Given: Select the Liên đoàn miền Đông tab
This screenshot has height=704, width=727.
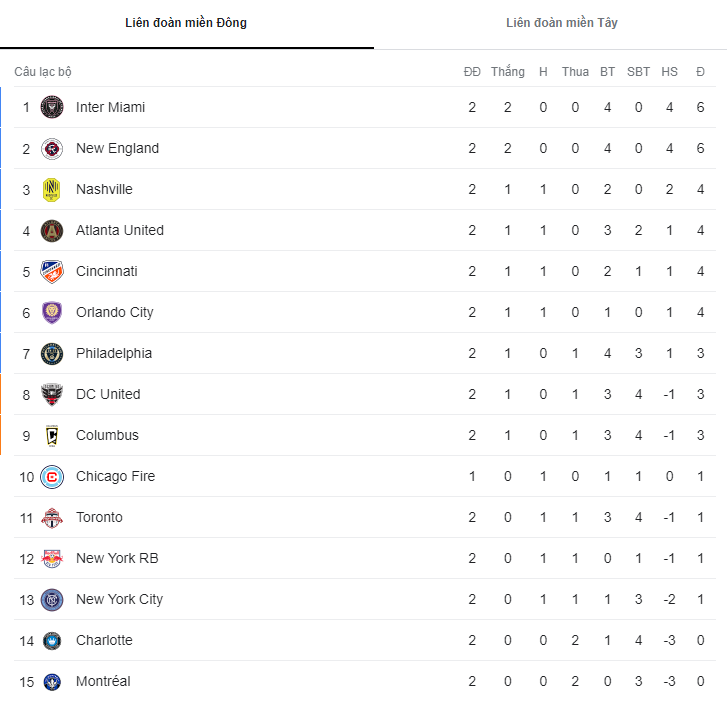Looking at the screenshot, I should (x=186, y=23).
